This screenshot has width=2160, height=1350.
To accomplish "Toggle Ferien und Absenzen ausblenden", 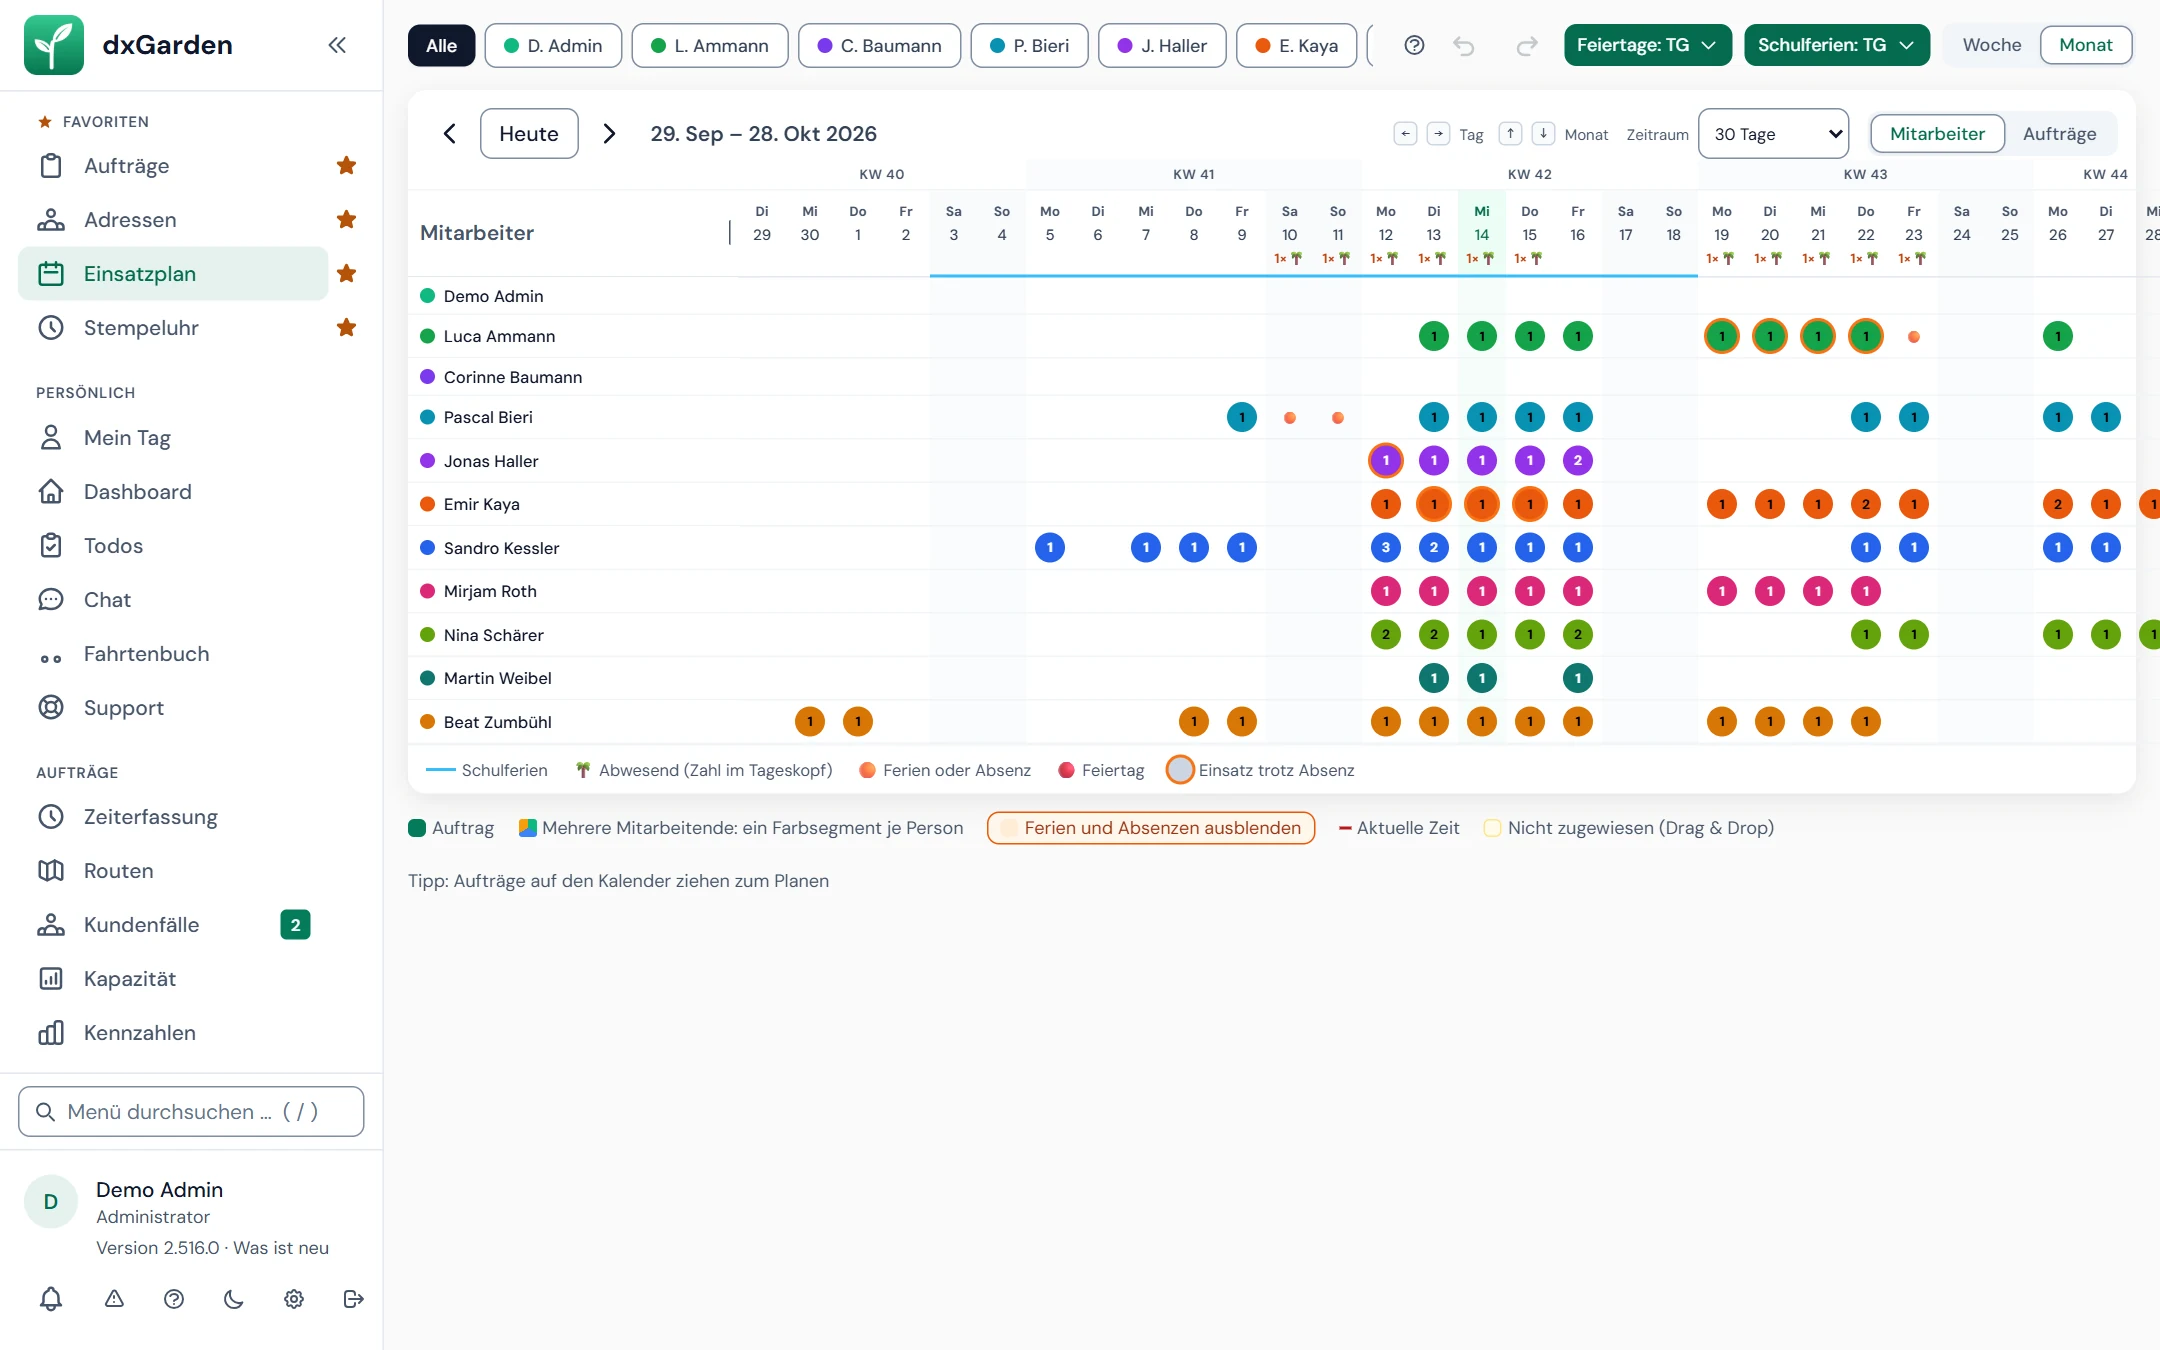I will [x=1151, y=828].
